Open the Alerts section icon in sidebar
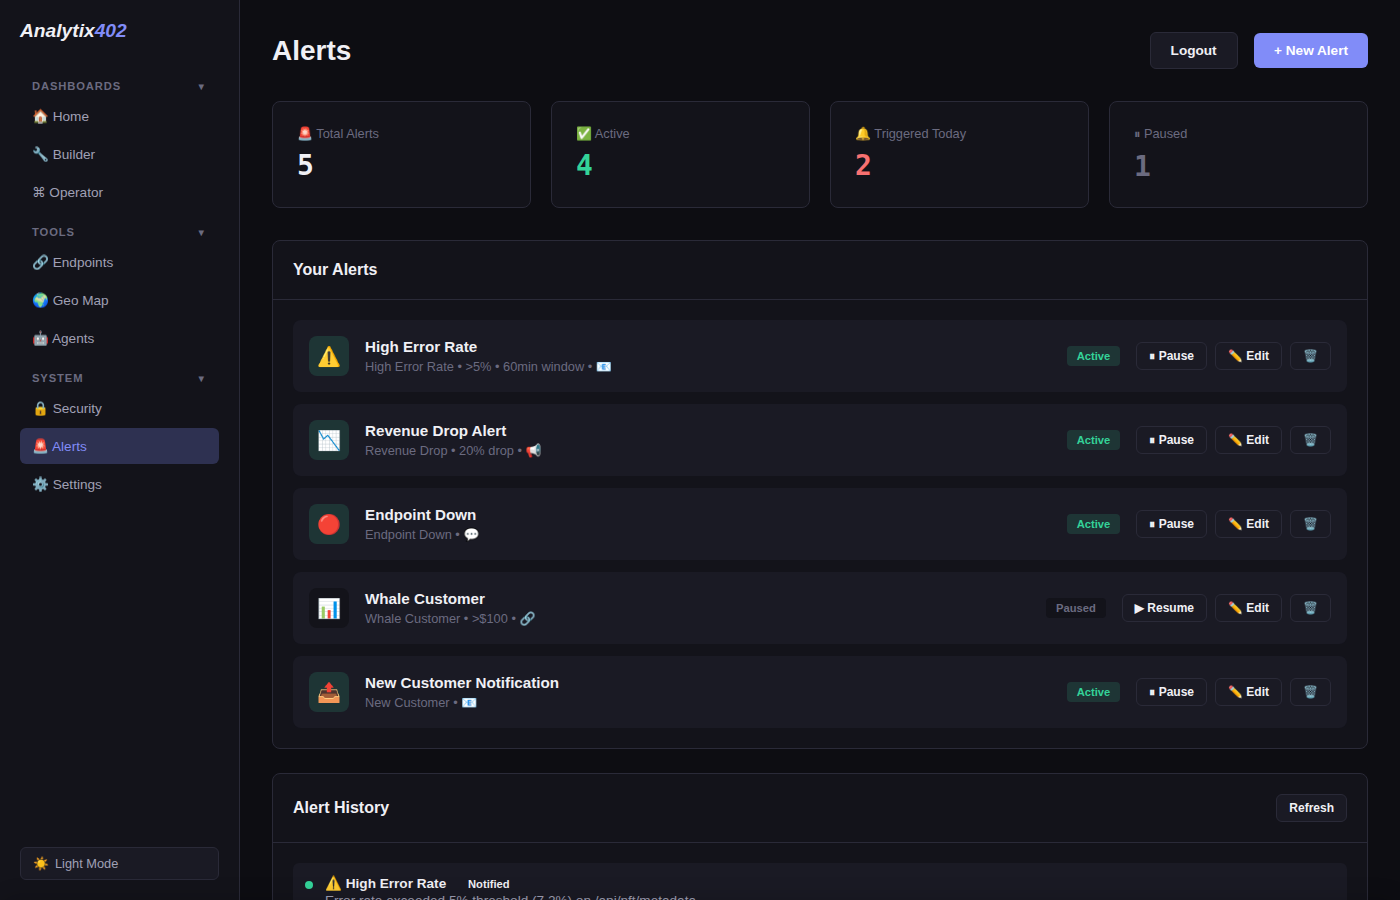 pyautogui.click(x=40, y=446)
